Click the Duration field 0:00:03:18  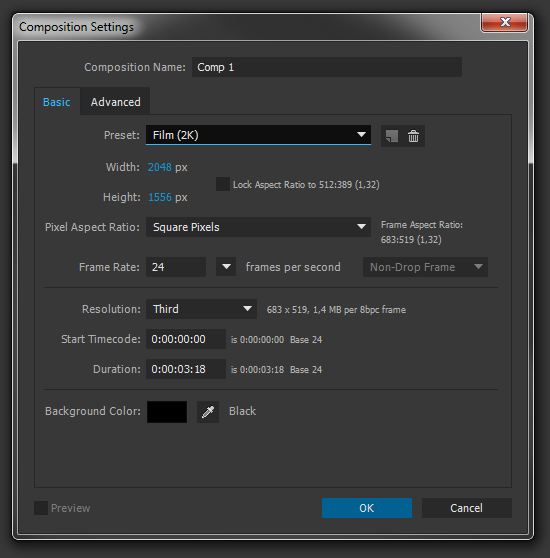186,369
